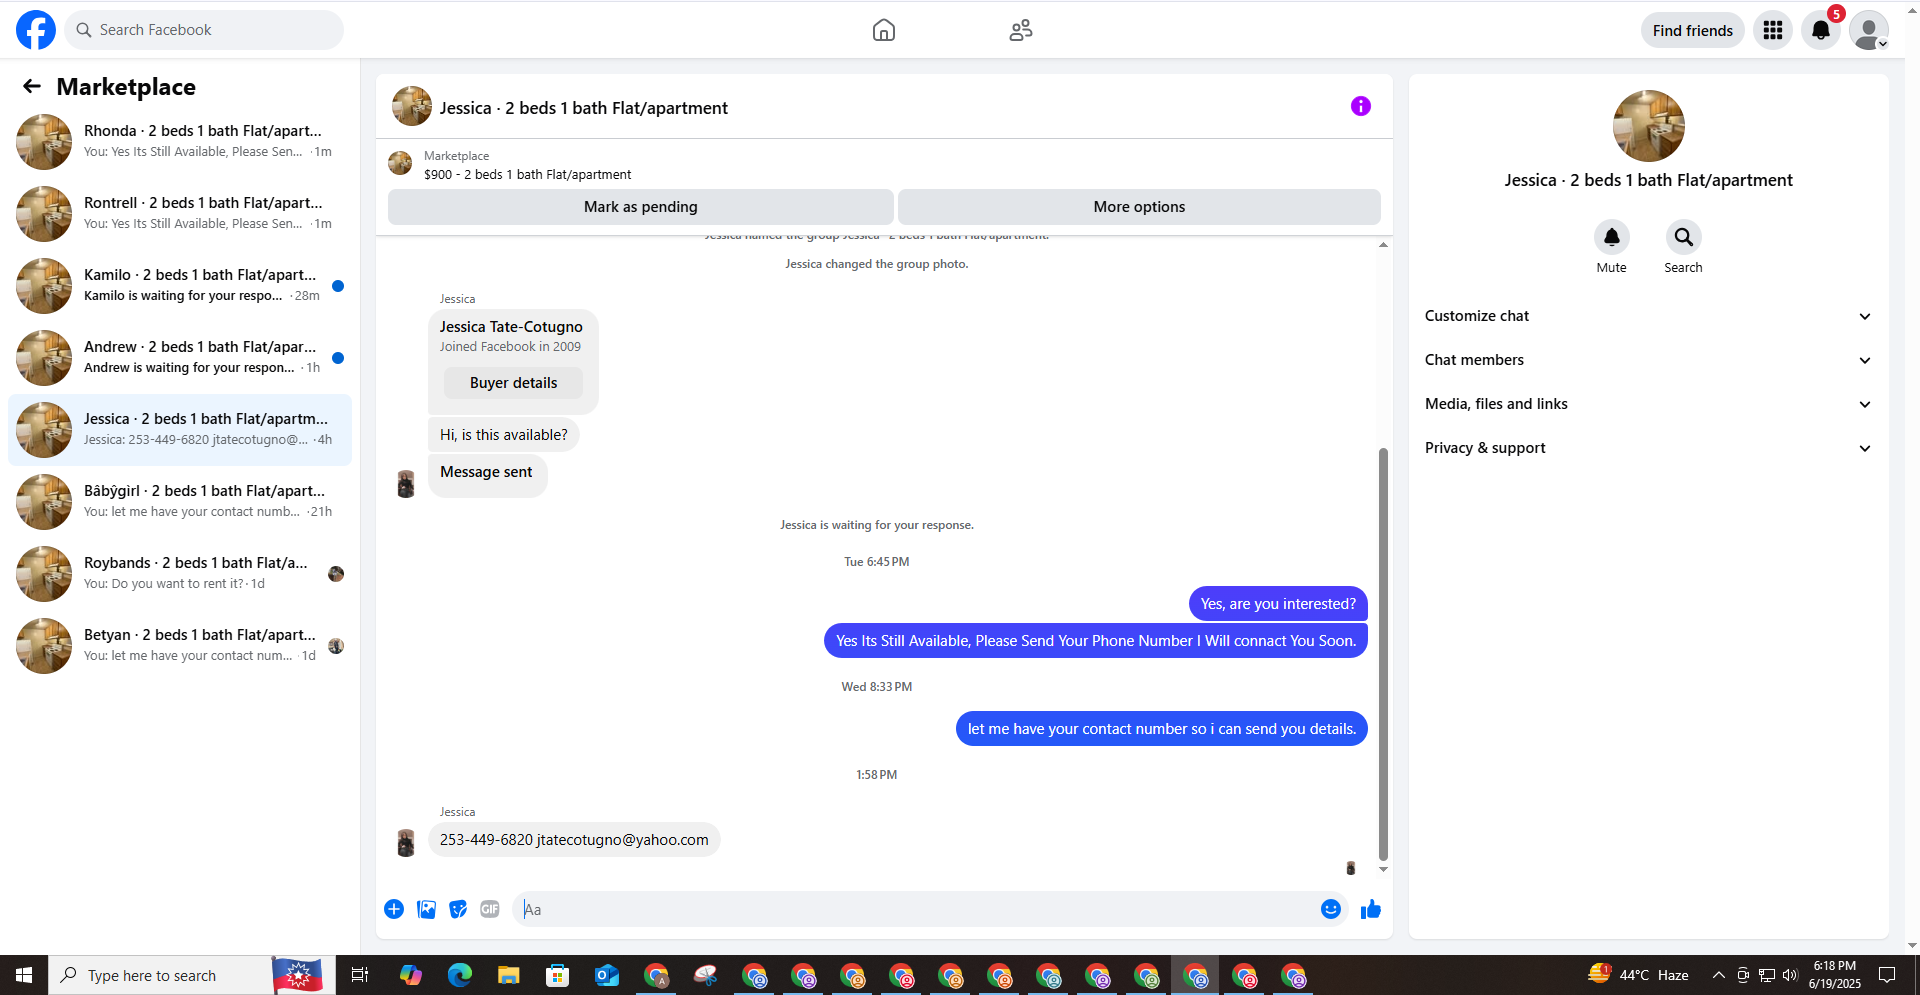
Task: Open the emoji picker smiley icon
Action: [x=1331, y=909]
